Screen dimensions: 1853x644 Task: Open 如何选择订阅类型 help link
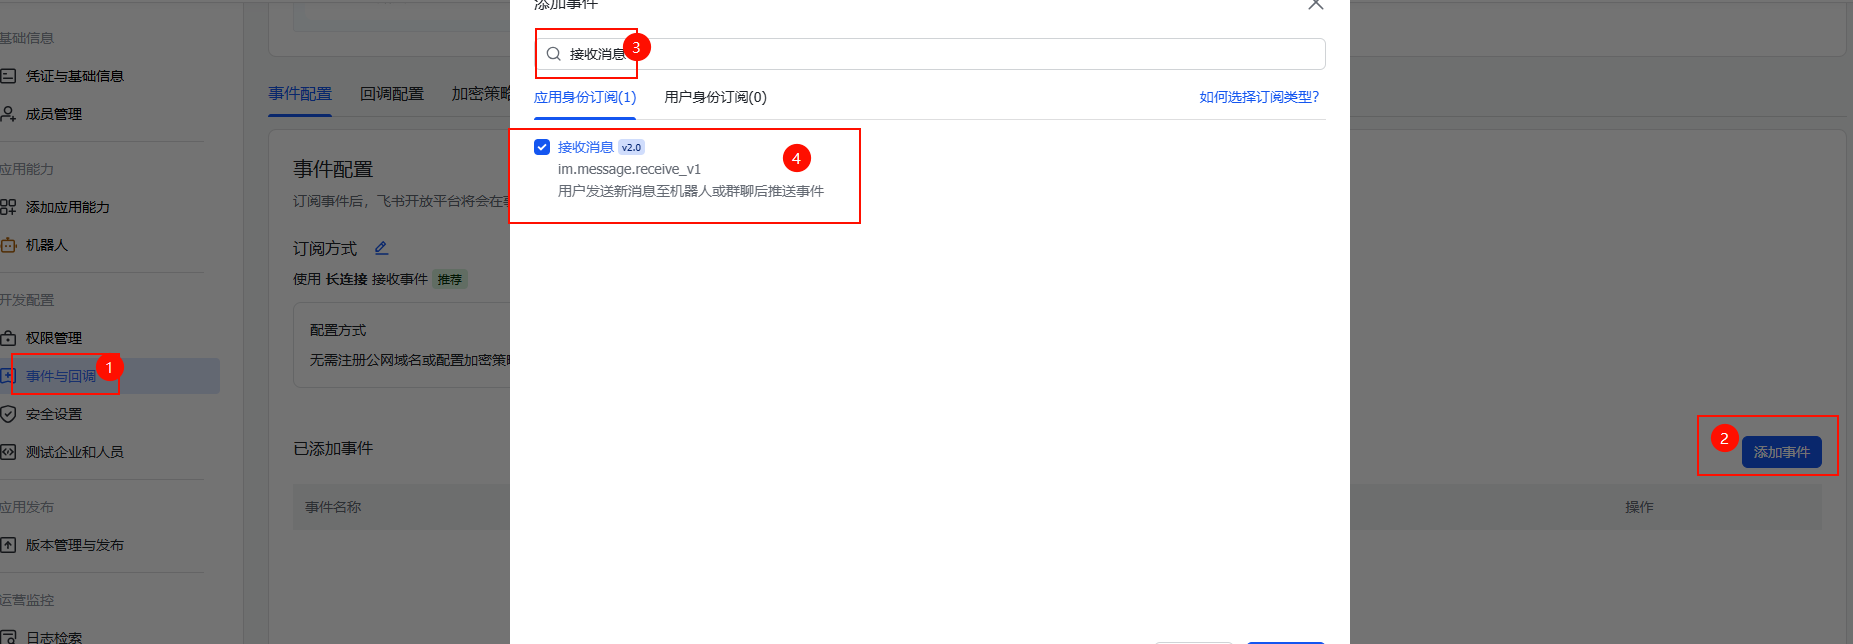(1259, 97)
